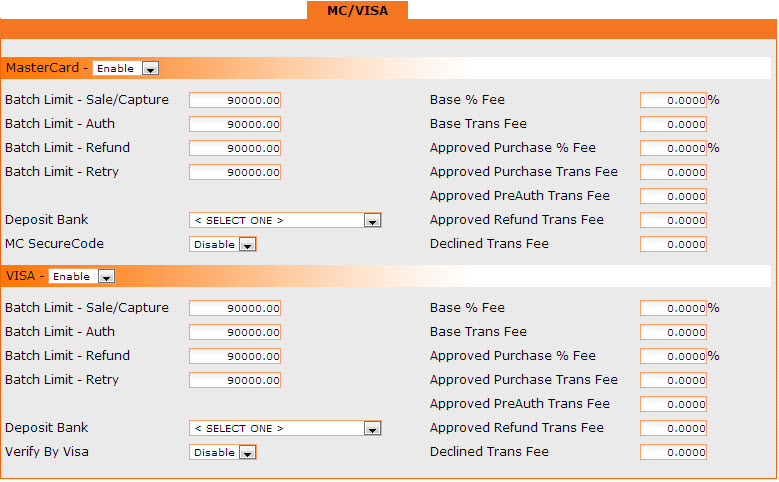This screenshot has height=482, width=779.
Task: Expand VISA Deposit Bank dropdown
Action: 285,428
